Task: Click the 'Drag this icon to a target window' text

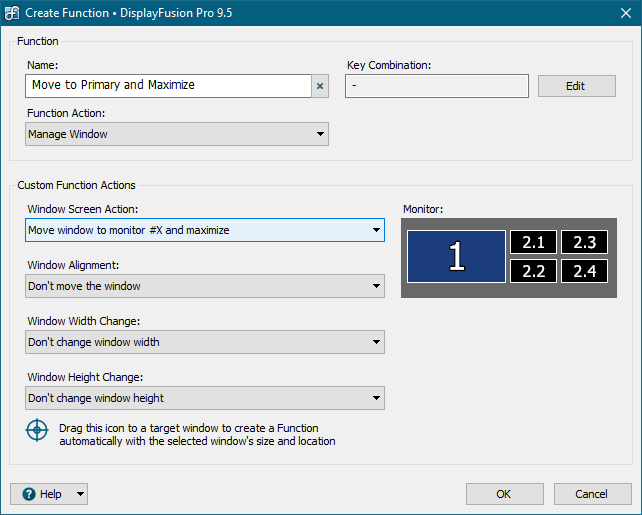Action: coord(197,435)
